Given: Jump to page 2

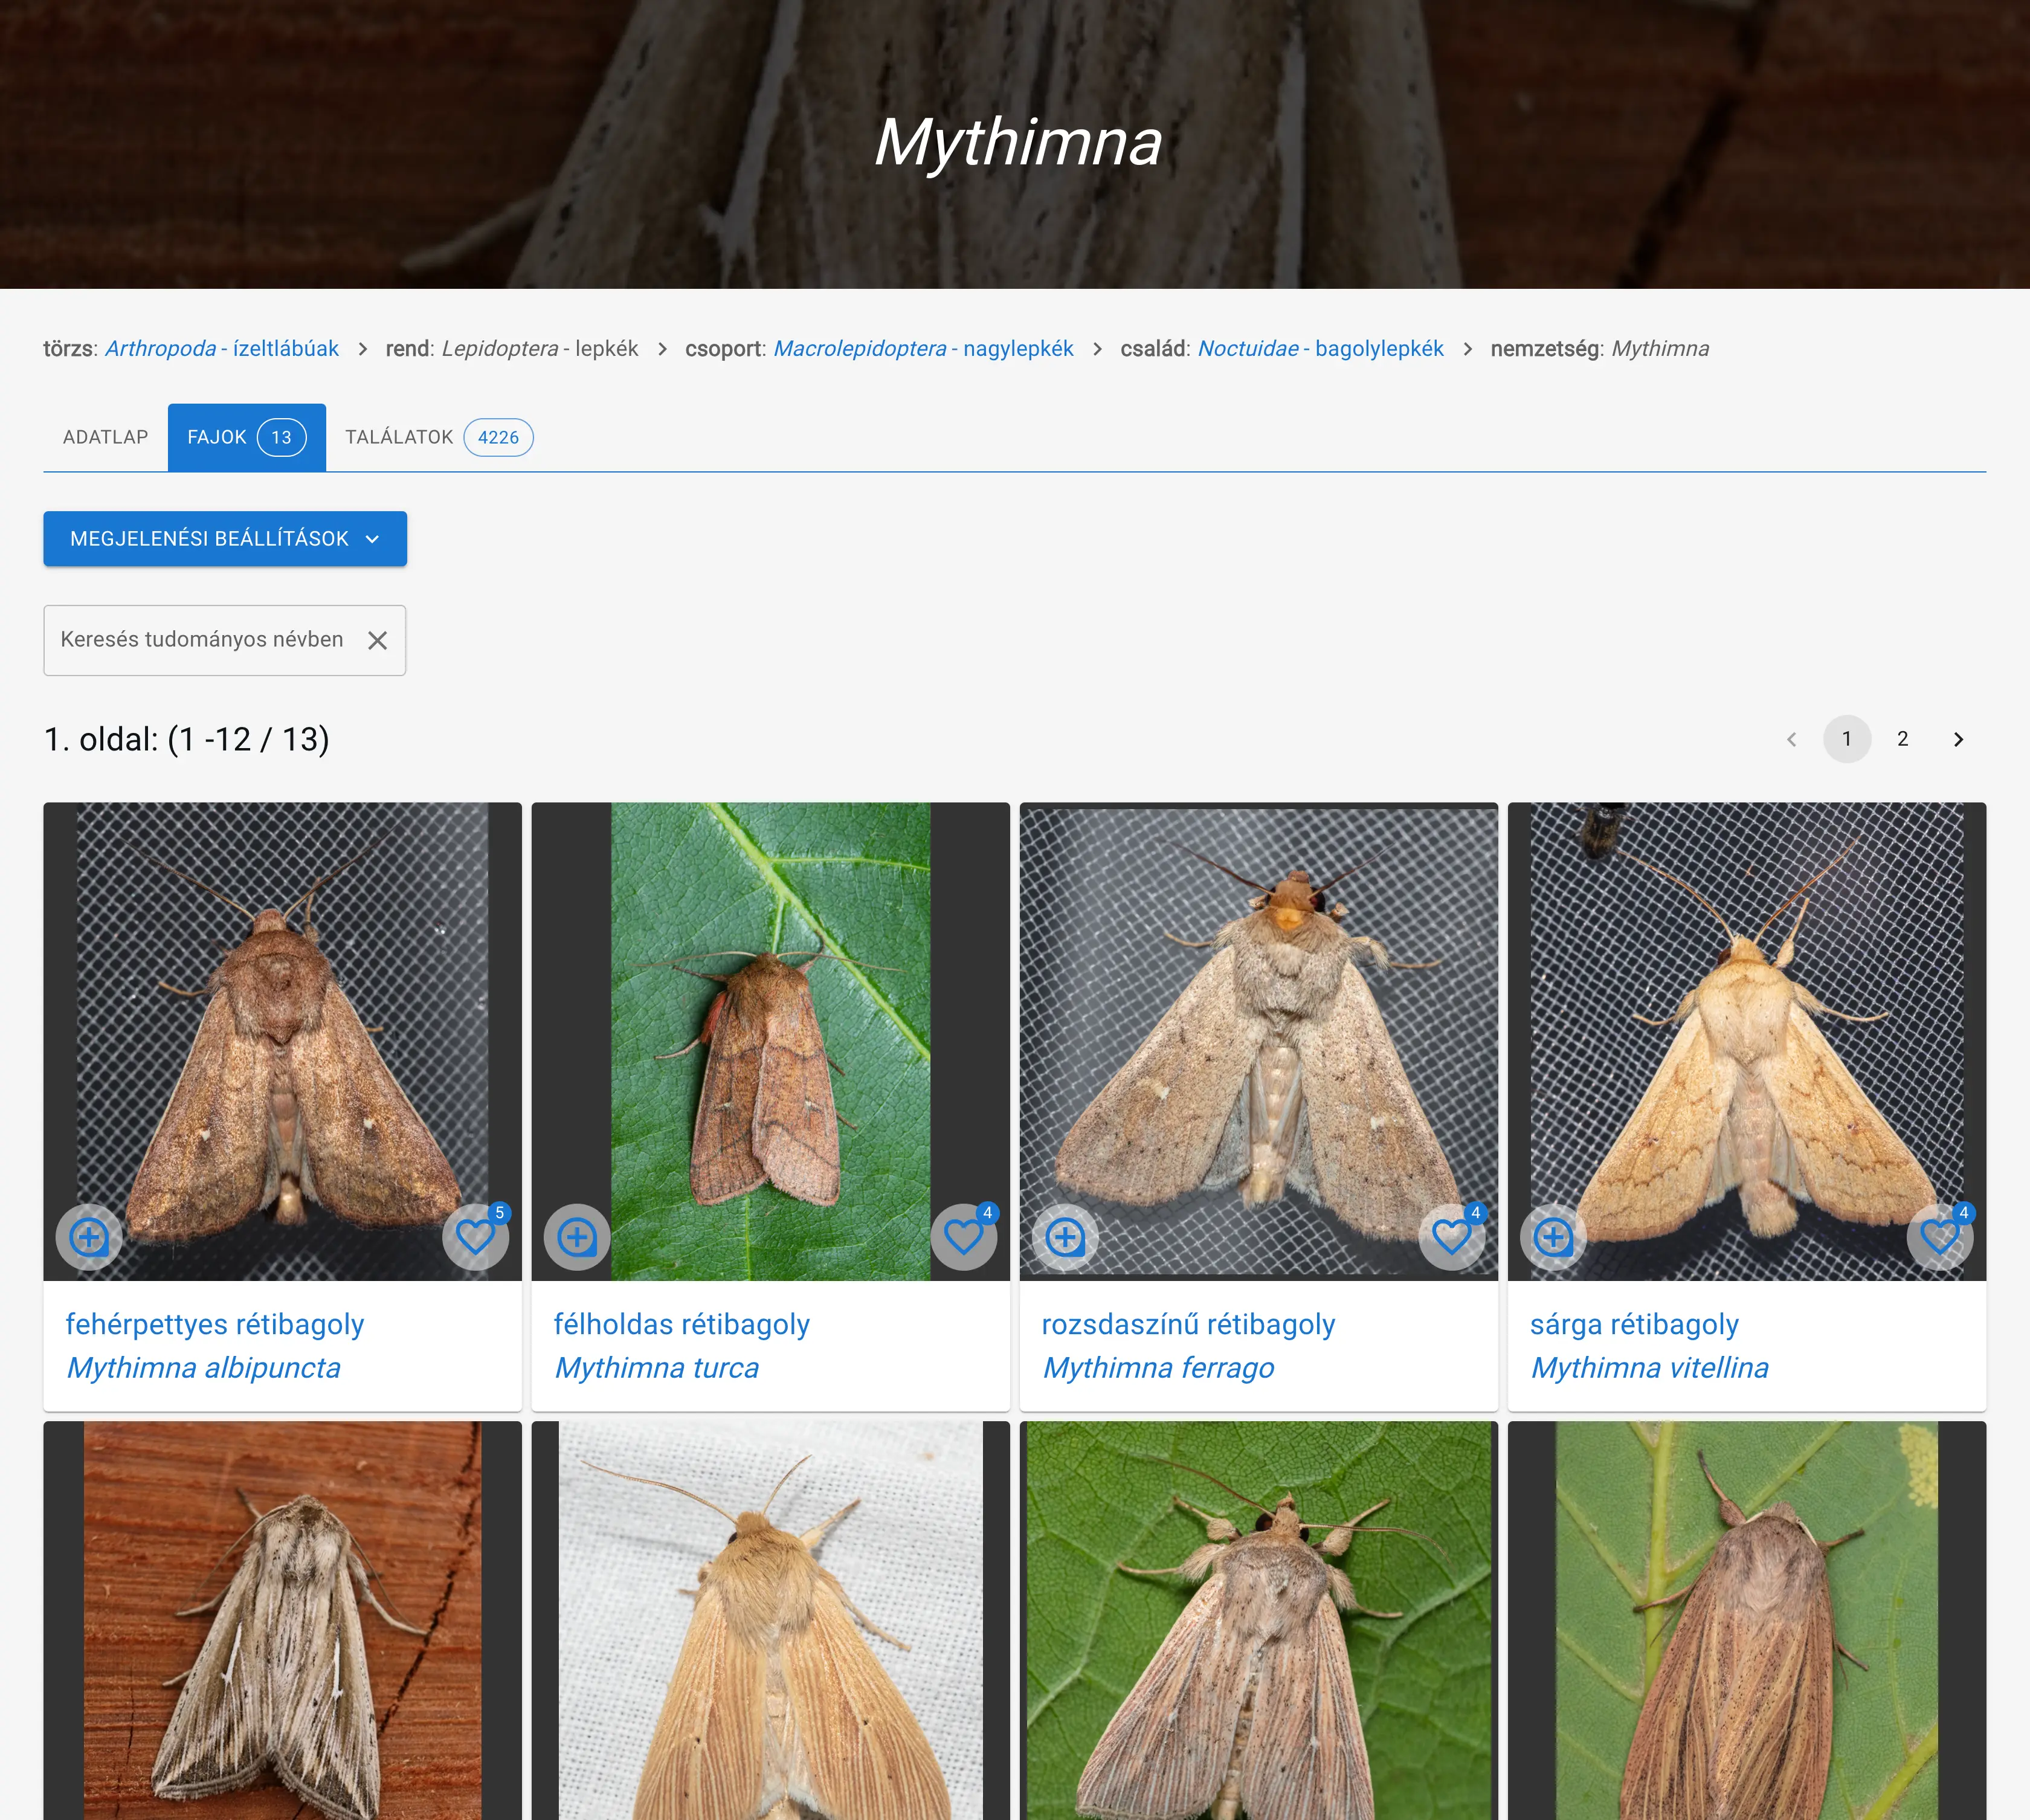Looking at the screenshot, I should click(x=1902, y=739).
